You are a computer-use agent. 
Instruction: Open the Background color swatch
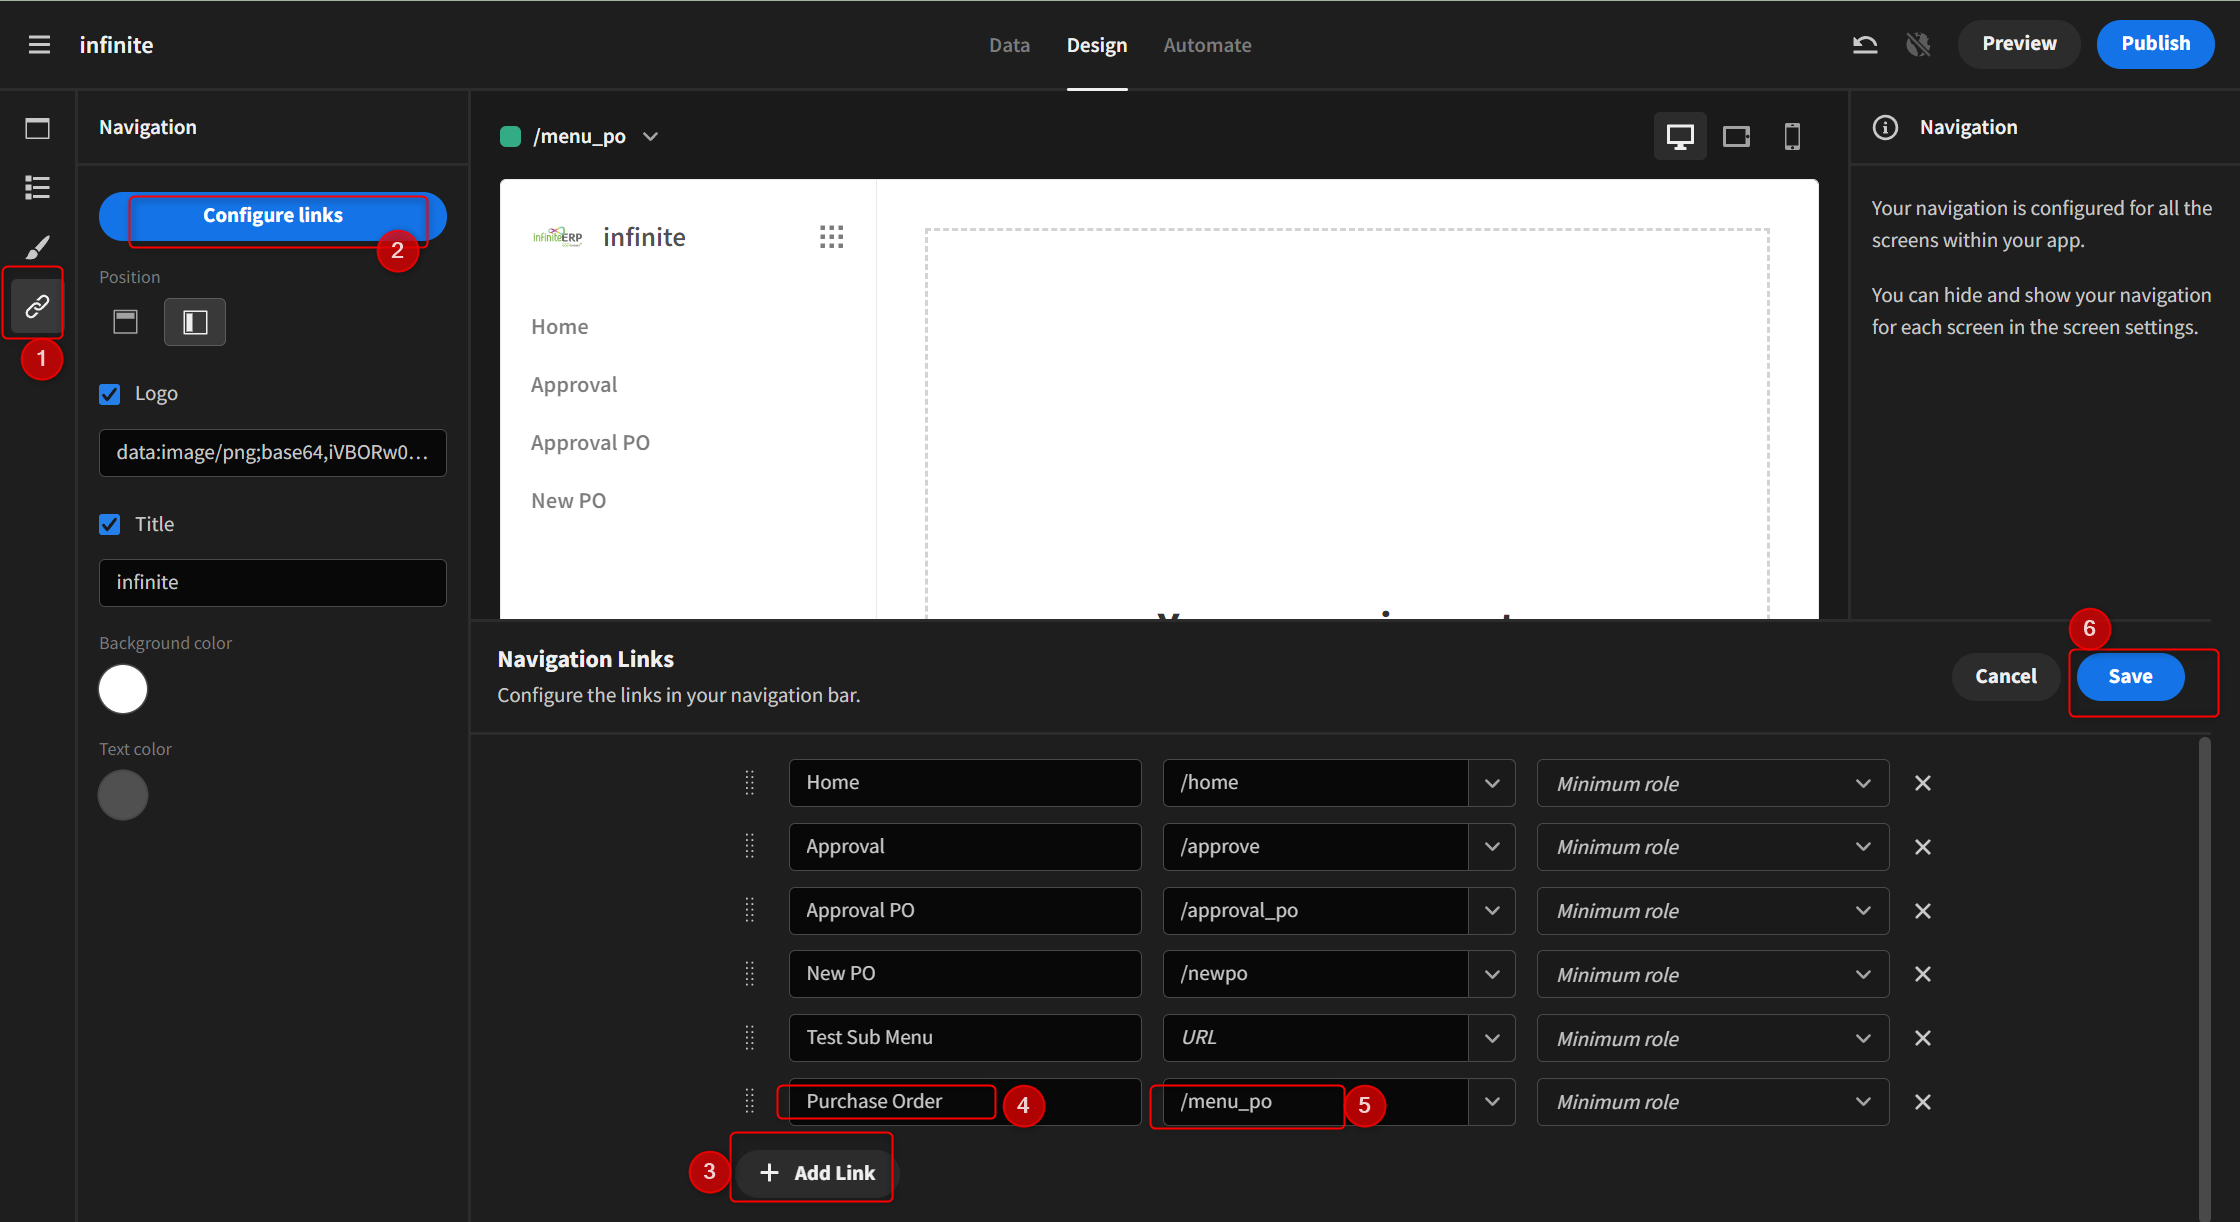123,689
